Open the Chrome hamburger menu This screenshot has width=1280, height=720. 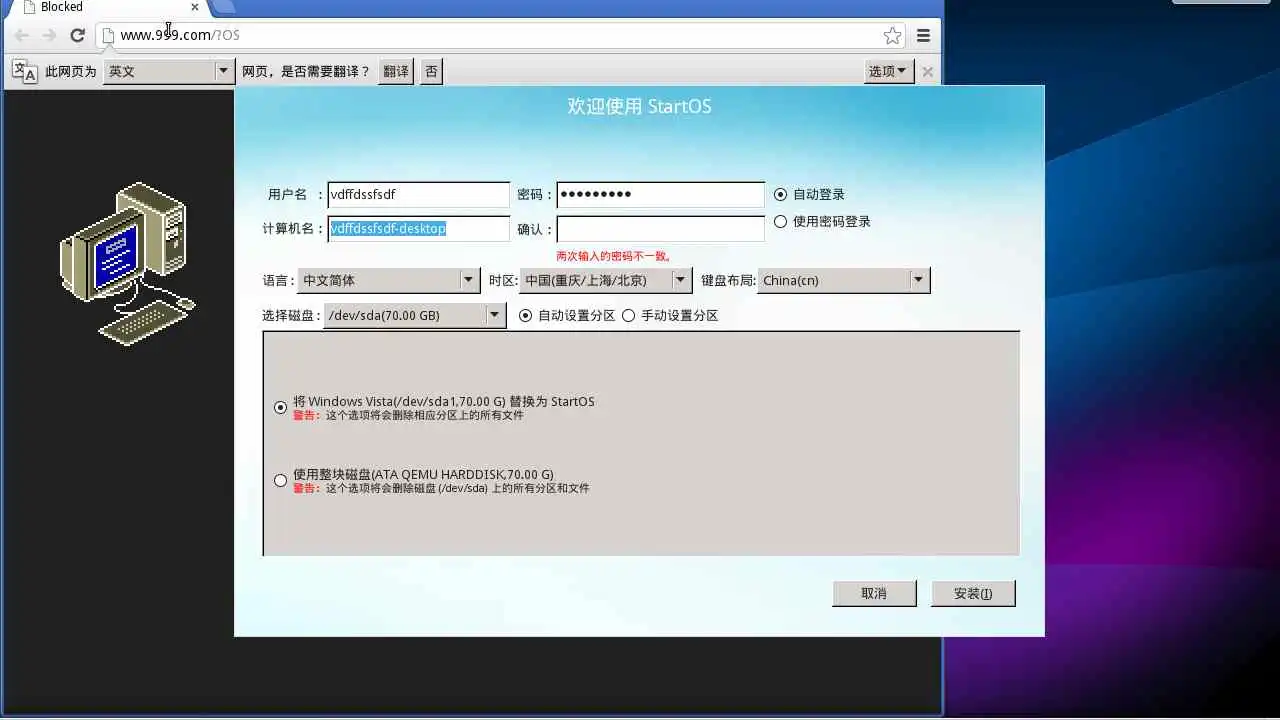point(923,36)
